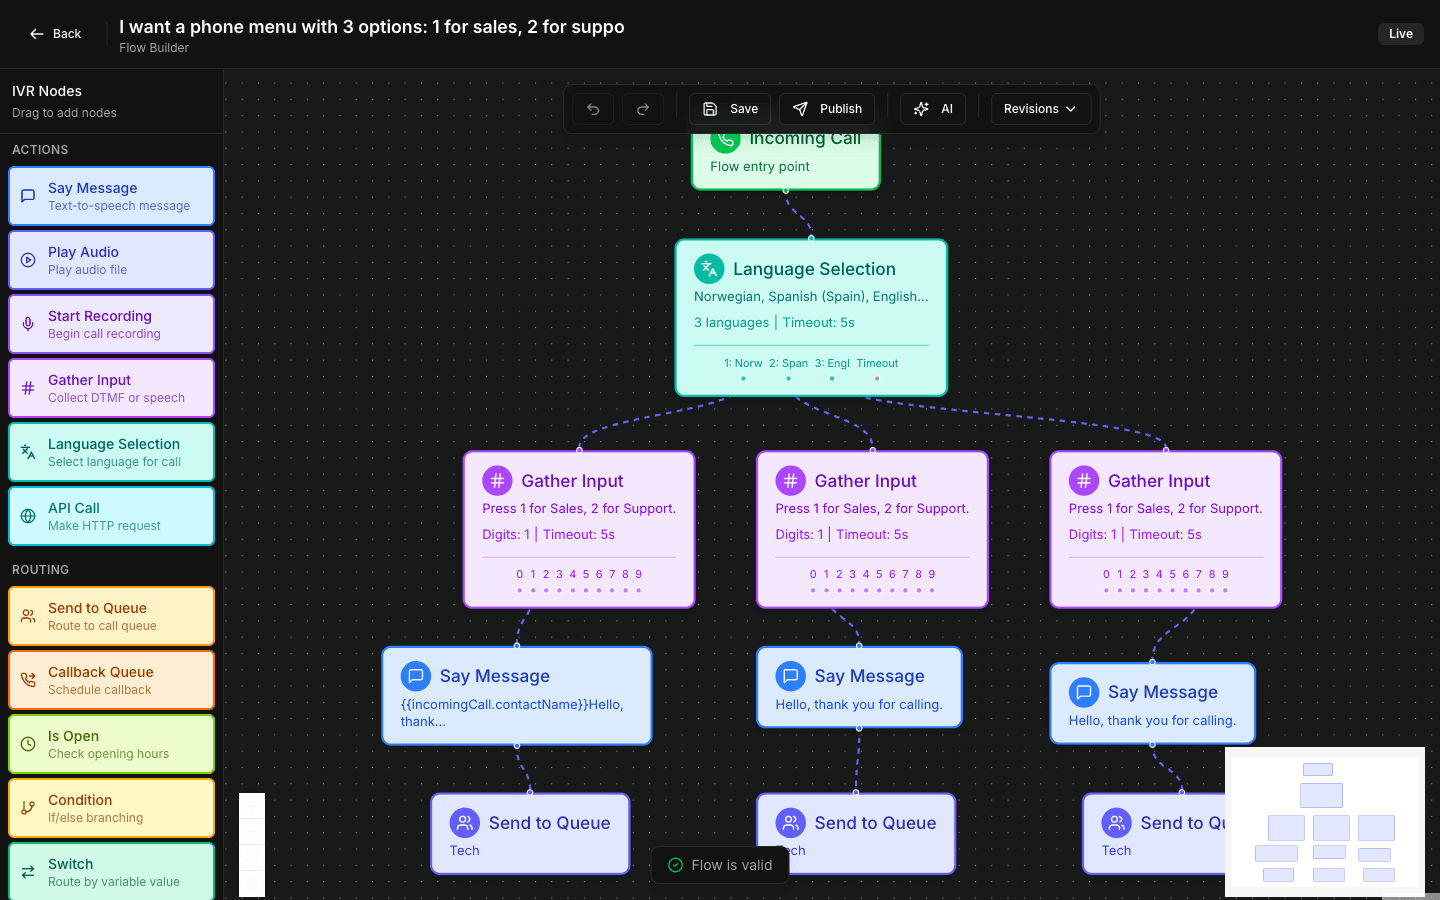The image size is (1440, 900).
Task: Select the Start Recording microphone icon
Action: (27, 323)
